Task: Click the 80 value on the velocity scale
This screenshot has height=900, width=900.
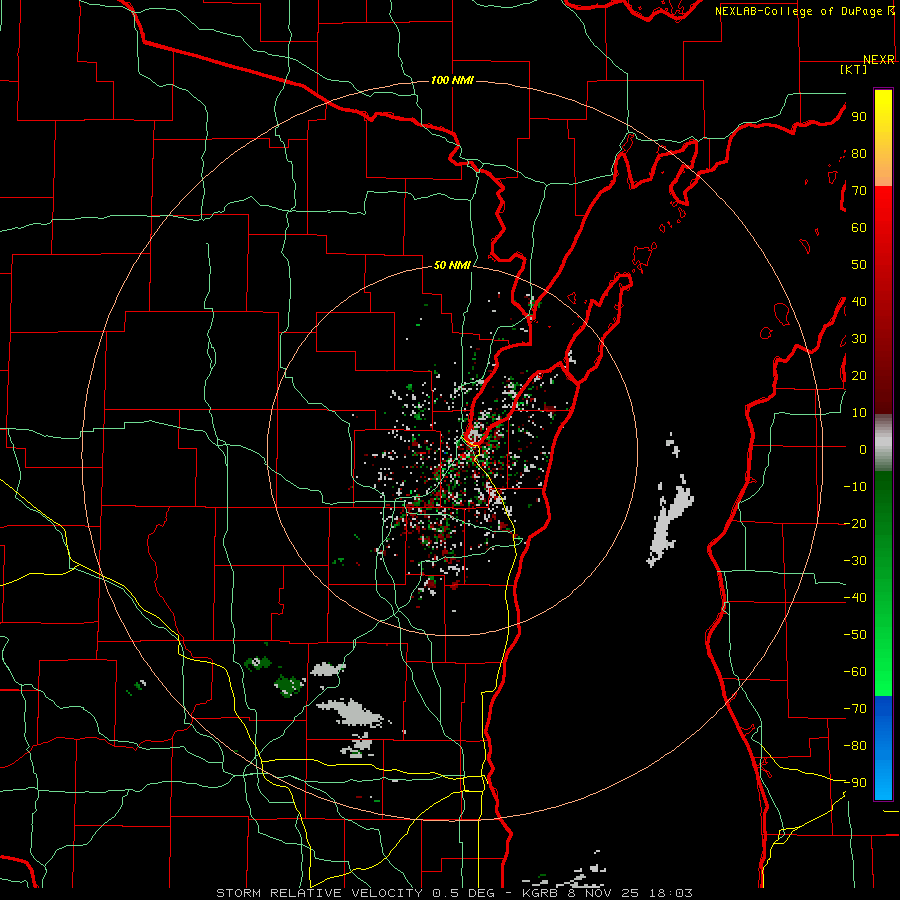Action: click(x=859, y=153)
